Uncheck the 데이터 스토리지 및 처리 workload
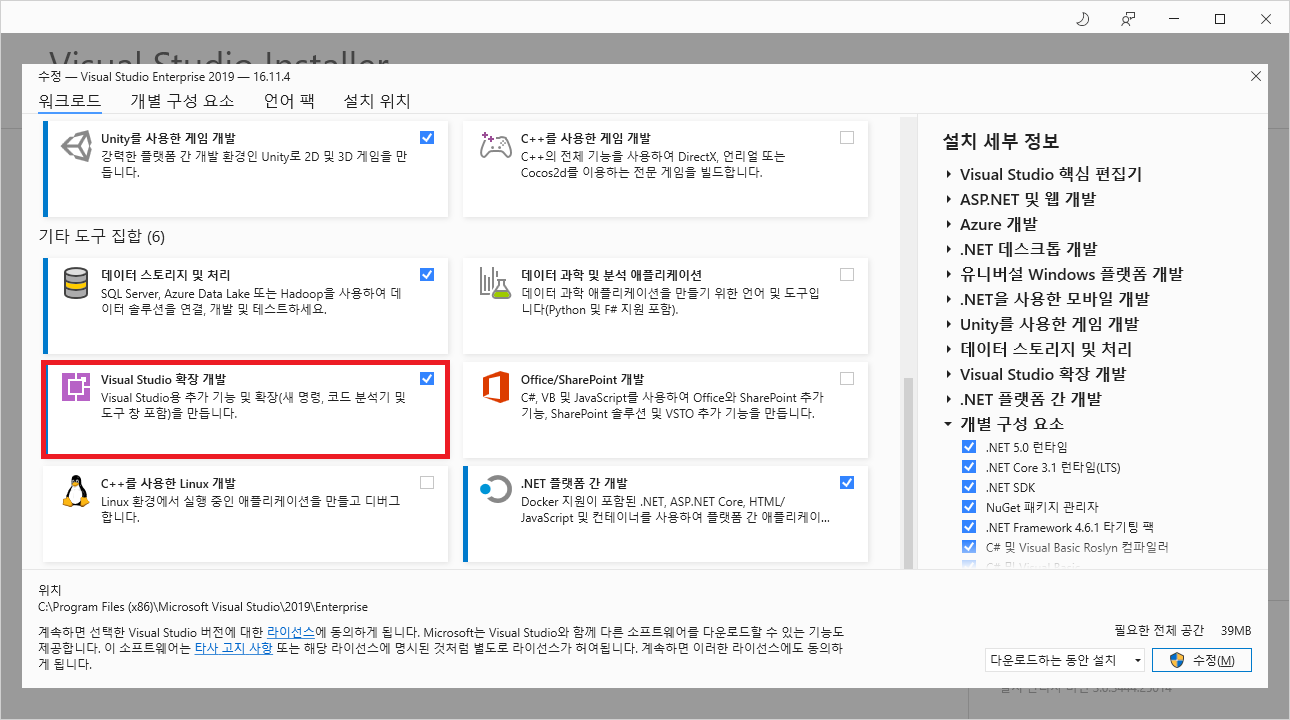 tap(427, 274)
